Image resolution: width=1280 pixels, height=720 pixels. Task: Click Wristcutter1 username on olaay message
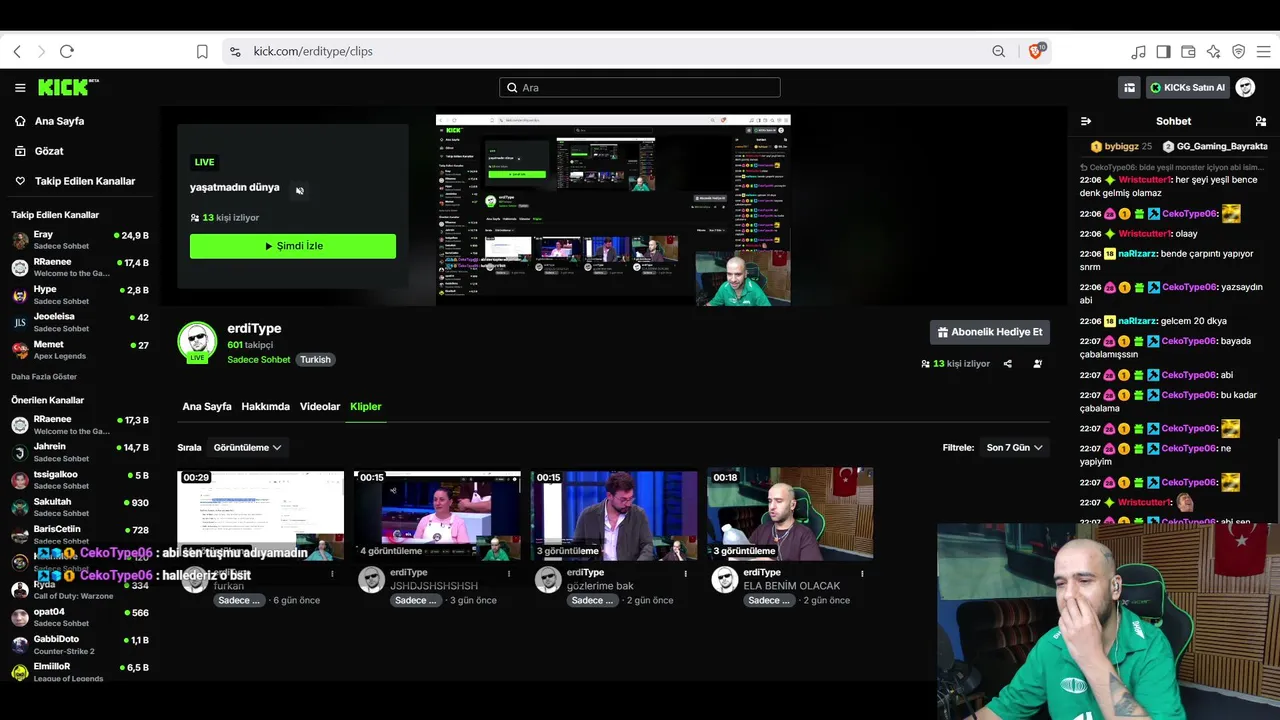tap(1145, 233)
